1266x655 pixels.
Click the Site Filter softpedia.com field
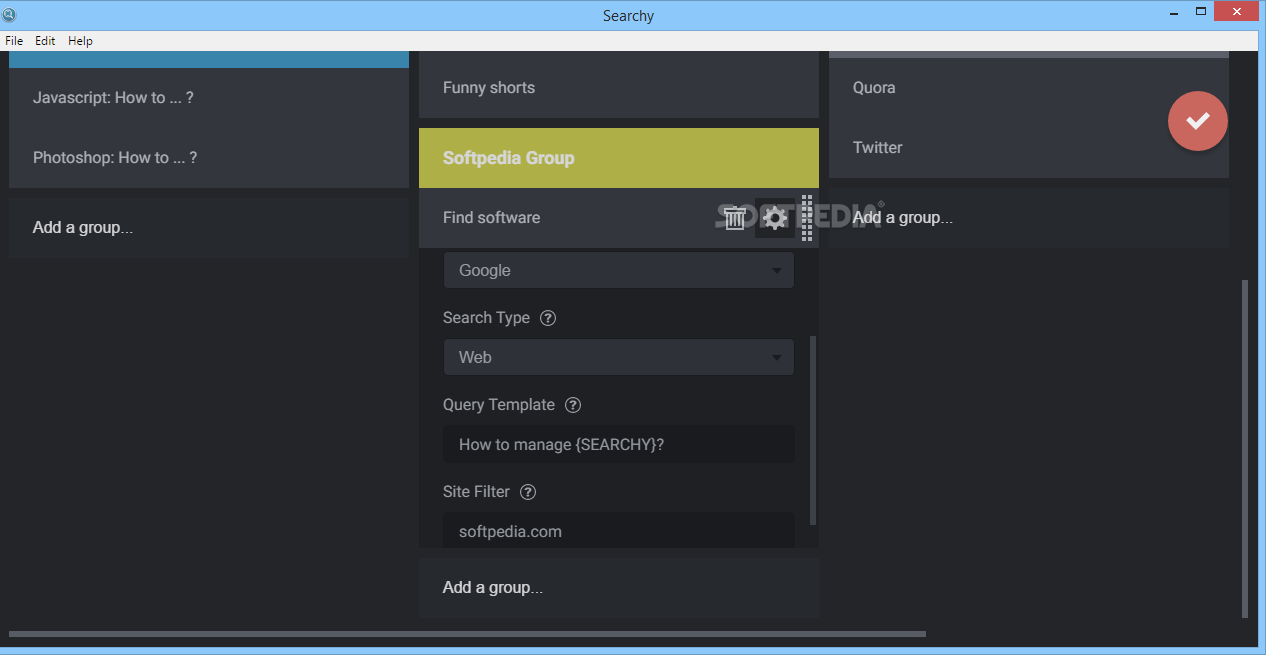click(619, 530)
